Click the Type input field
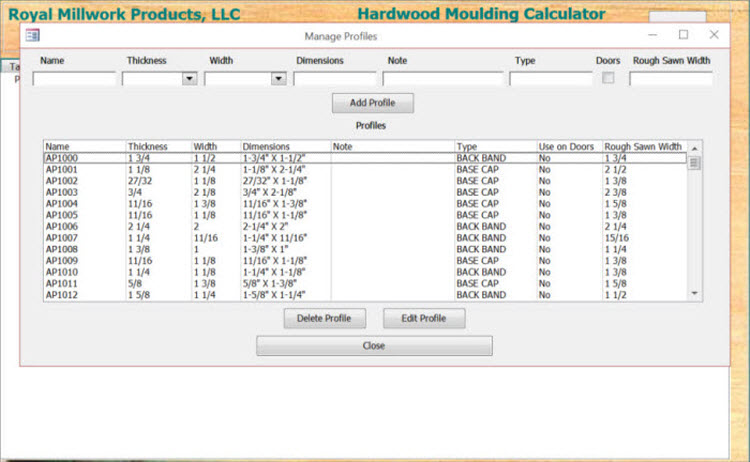Image resolution: width=750 pixels, height=462 pixels. (551, 78)
